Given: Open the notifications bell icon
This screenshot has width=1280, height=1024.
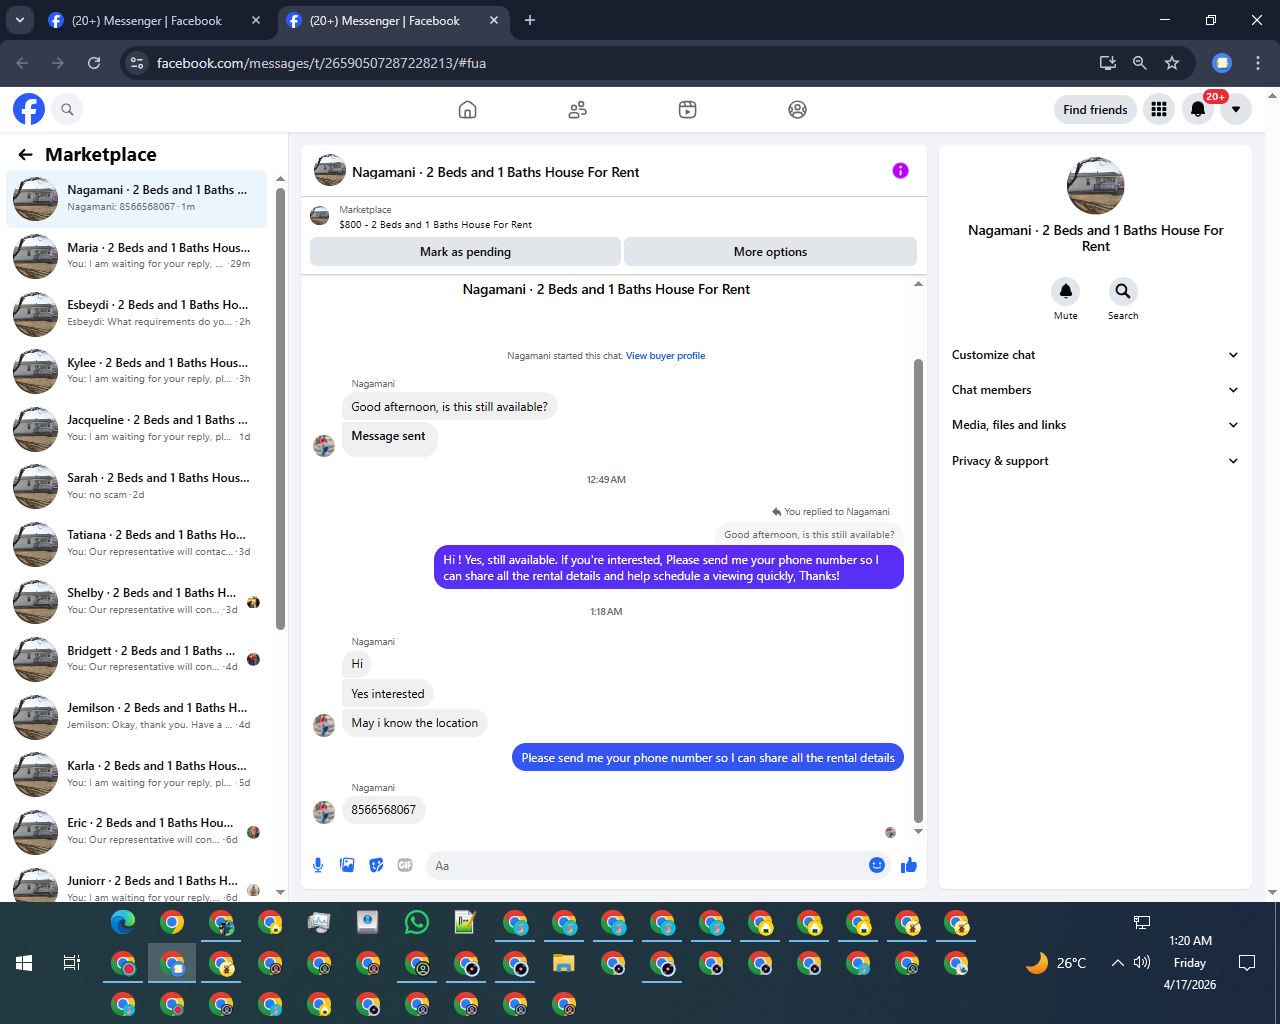Looking at the screenshot, I should (x=1197, y=109).
